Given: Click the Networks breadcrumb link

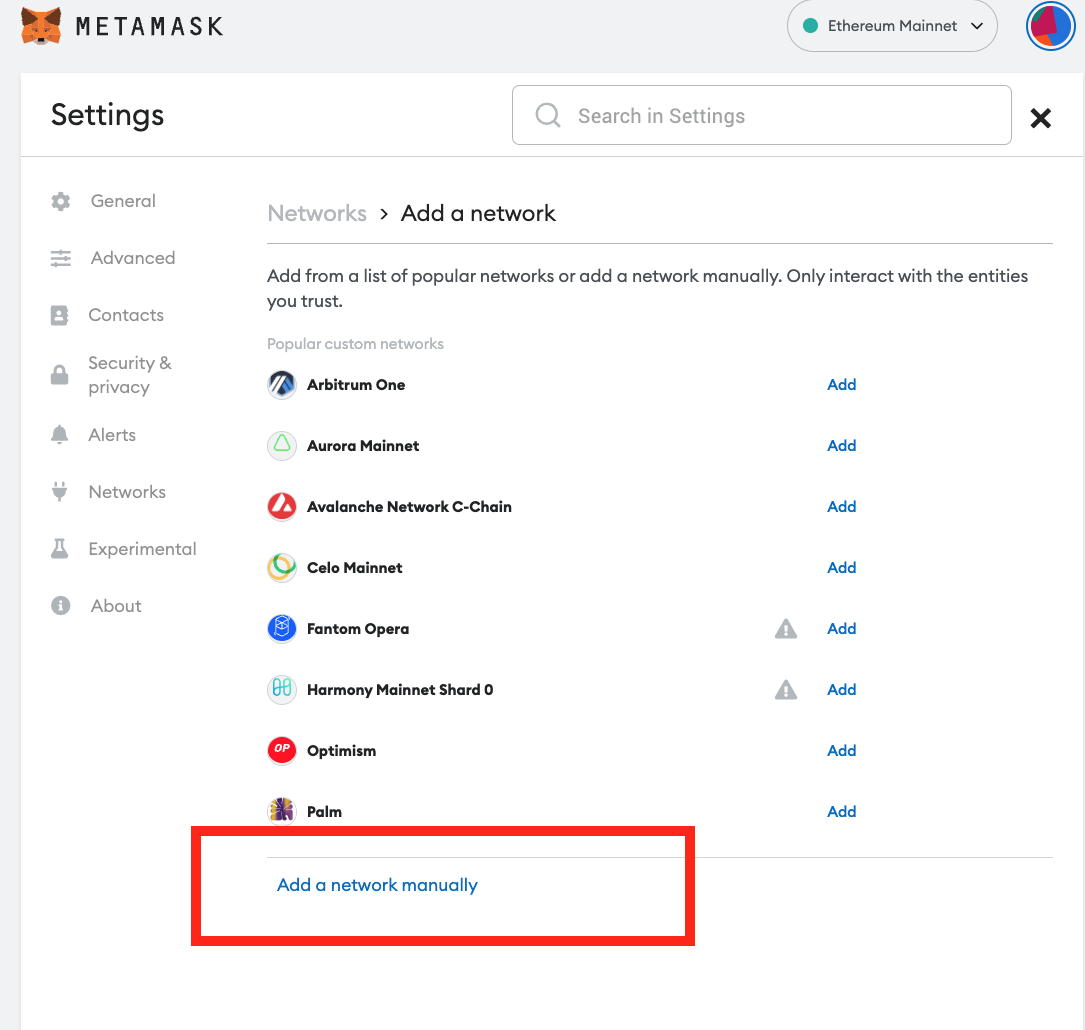Looking at the screenshot, I should [x=317, y=213].
